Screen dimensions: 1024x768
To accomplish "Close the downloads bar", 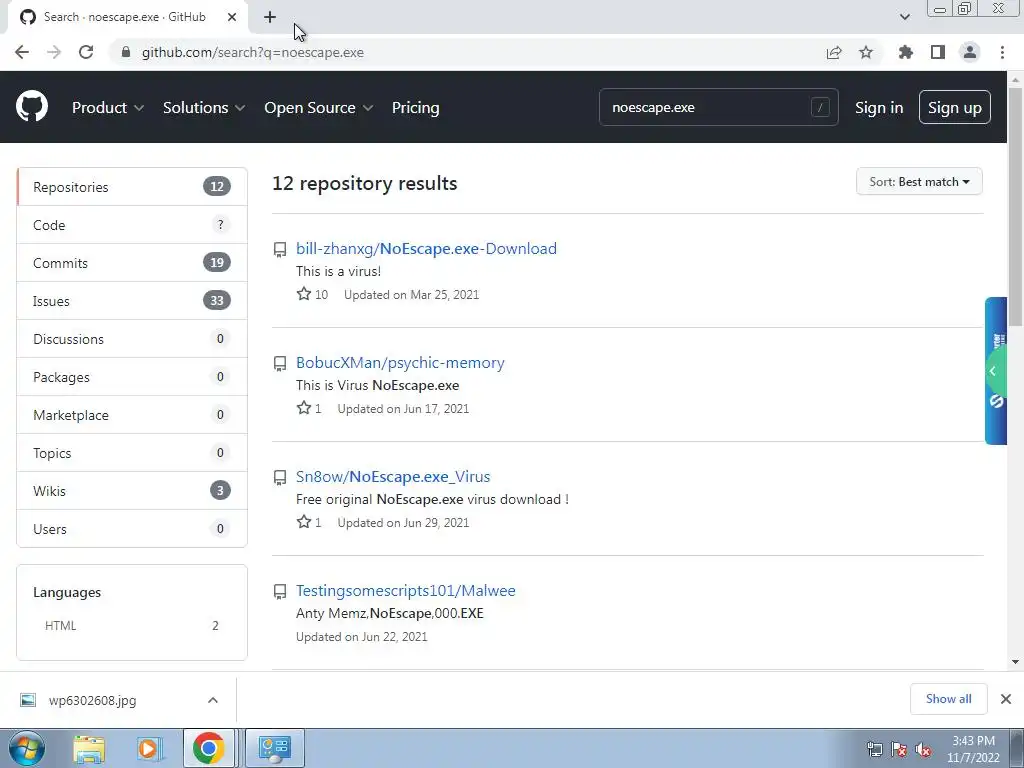I will tap(1006, 699).
